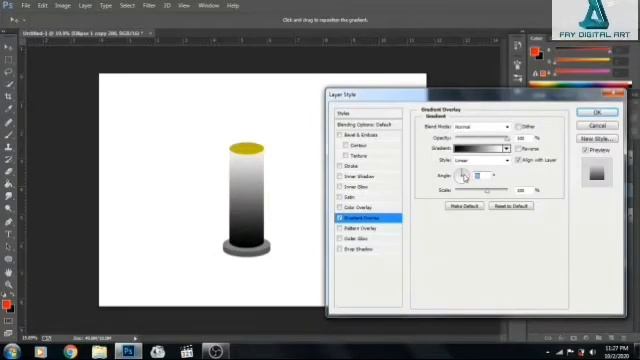Enable Drop Shadow checkbox
Viewport: 640px width, 360px height.
pyautogui.click(x=340, y=249)
